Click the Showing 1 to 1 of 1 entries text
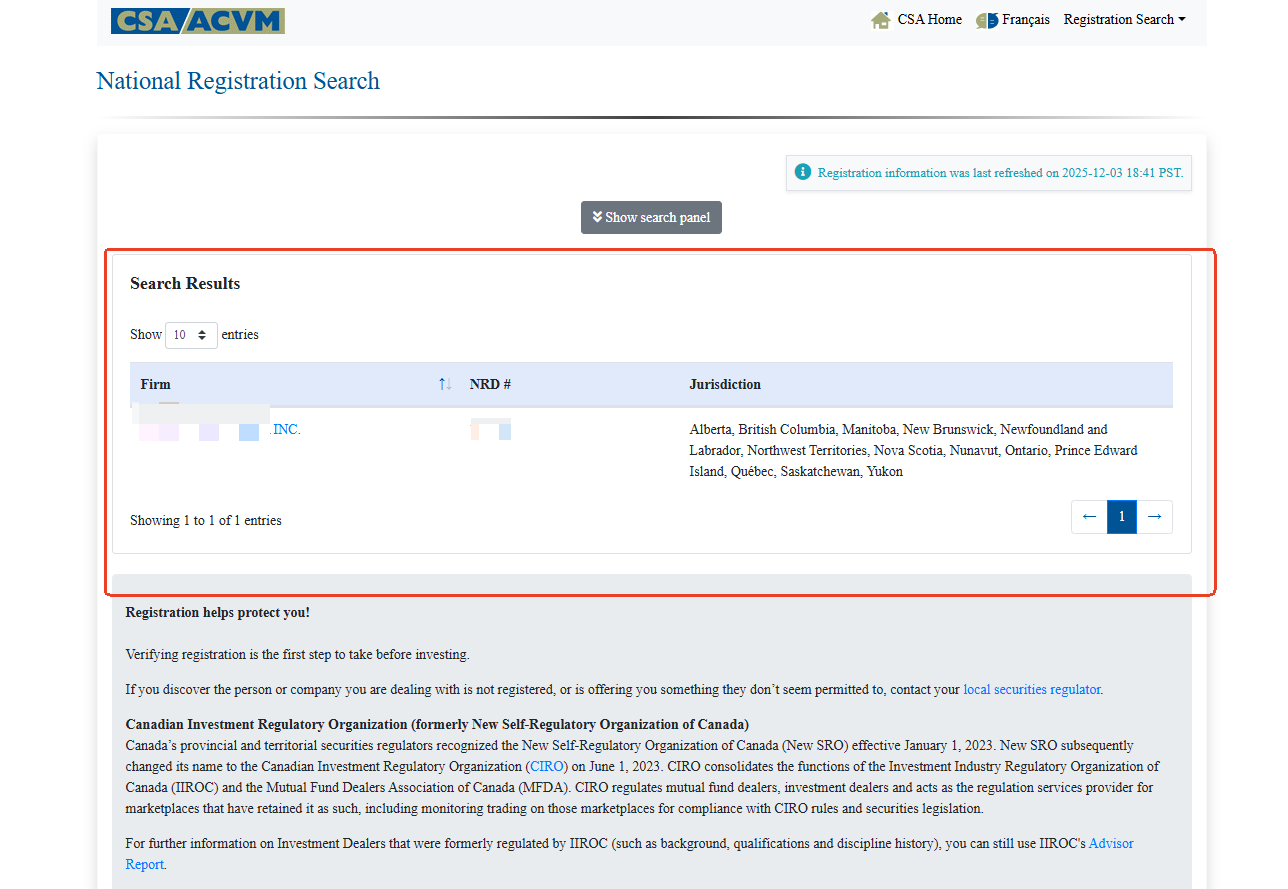 pyautogui.click(x=206, y=520)
